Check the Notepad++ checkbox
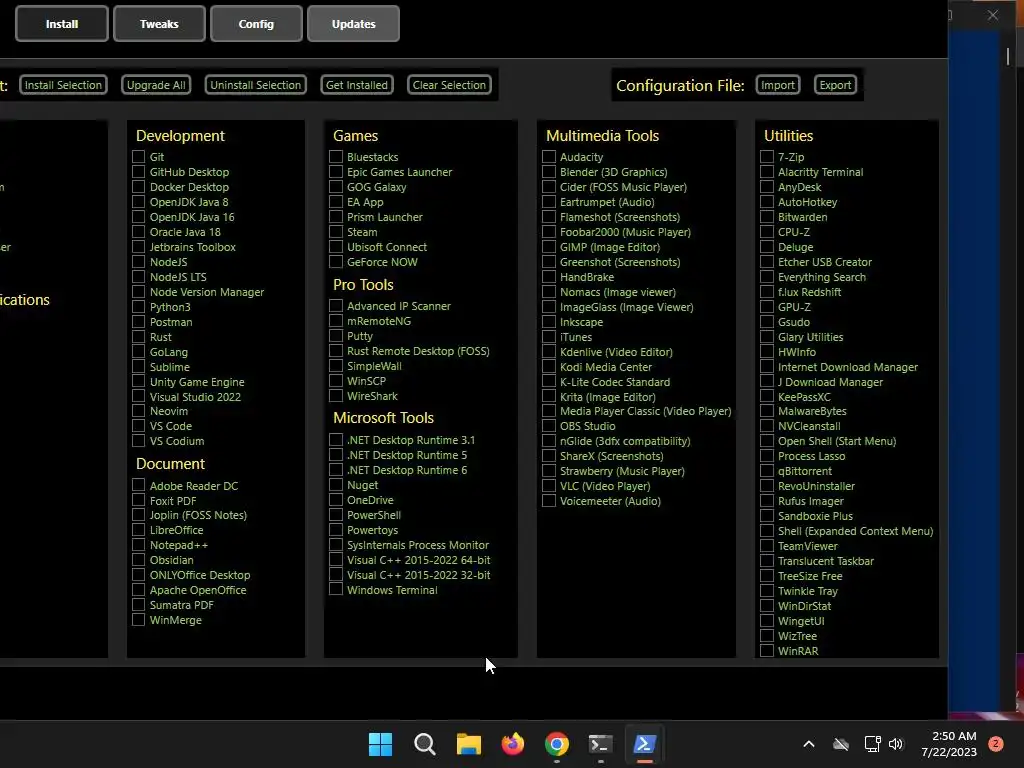The height and width of the screenshot is (768, 1024). pos(138,545)
